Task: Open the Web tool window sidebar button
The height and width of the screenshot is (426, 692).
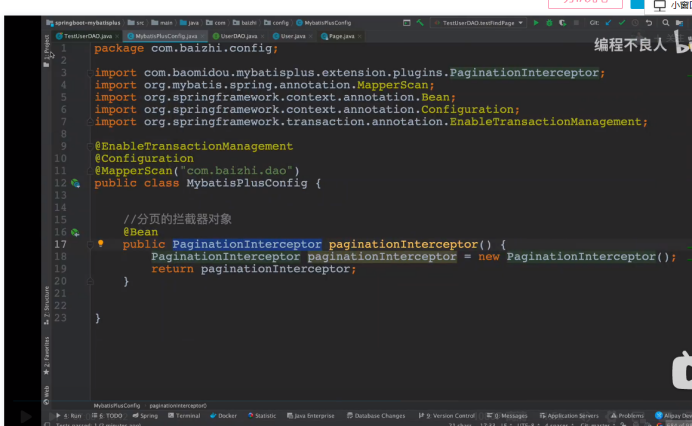Action: tap(46, 395)
